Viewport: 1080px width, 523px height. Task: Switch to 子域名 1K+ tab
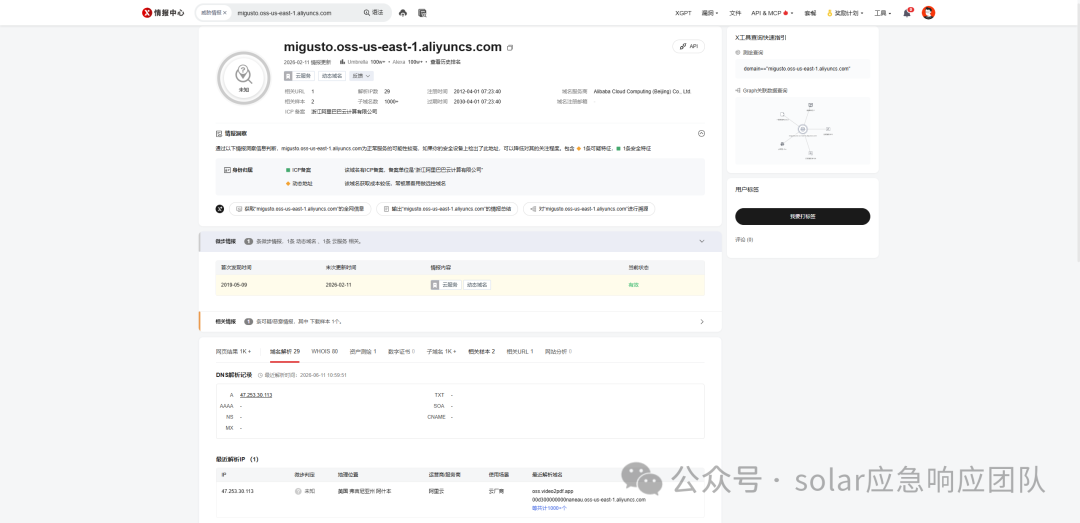pyautogui.click(x=442, y=351)
